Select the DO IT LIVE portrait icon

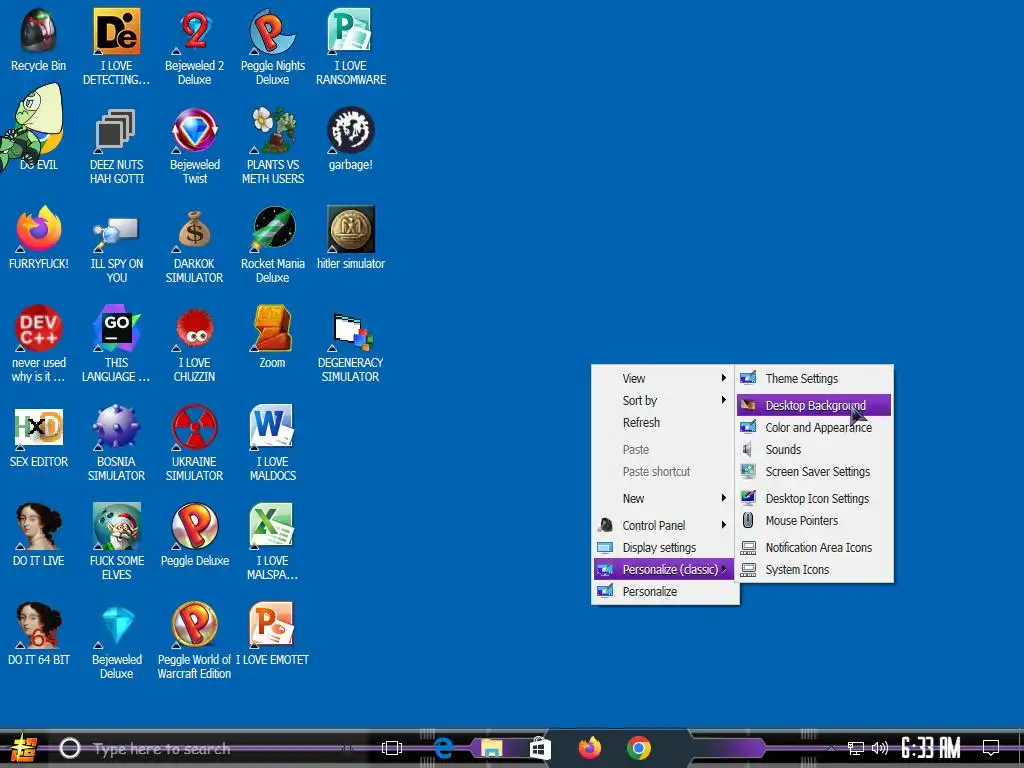[x=39, y=526]
